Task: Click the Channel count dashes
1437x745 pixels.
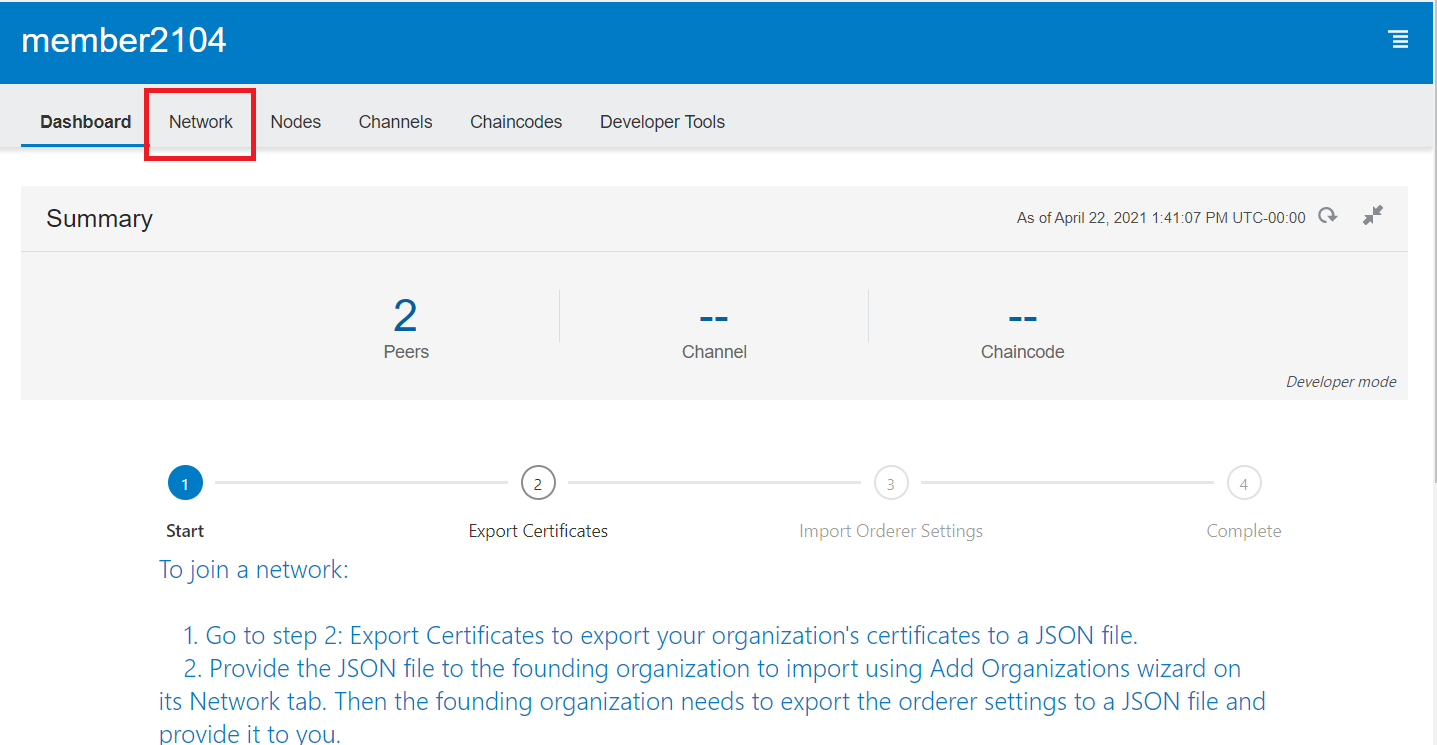Action: 714,318
